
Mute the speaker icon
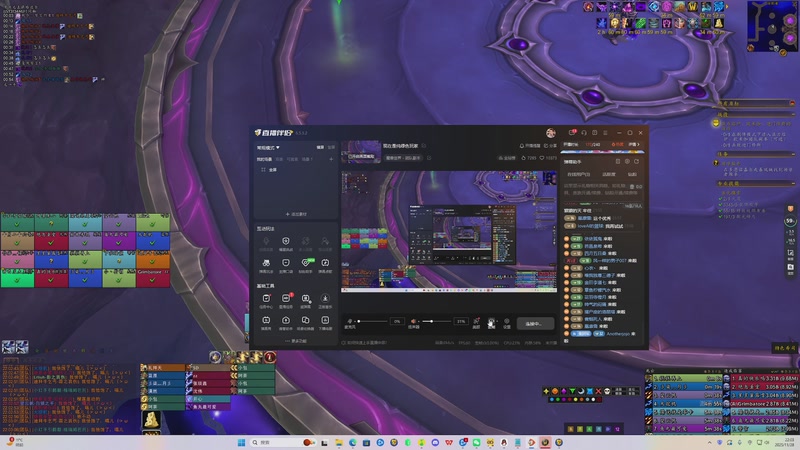(x=413, y=321)
